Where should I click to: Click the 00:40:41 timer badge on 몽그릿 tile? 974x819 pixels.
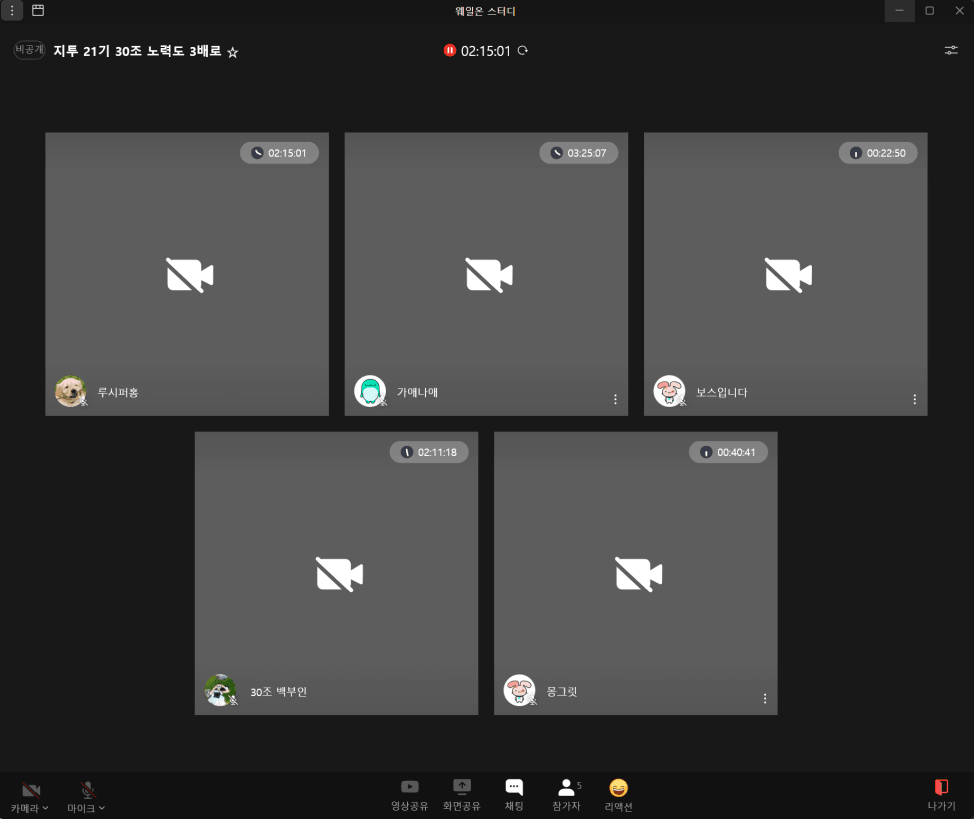pyautogui.click(x=729, y=452)
